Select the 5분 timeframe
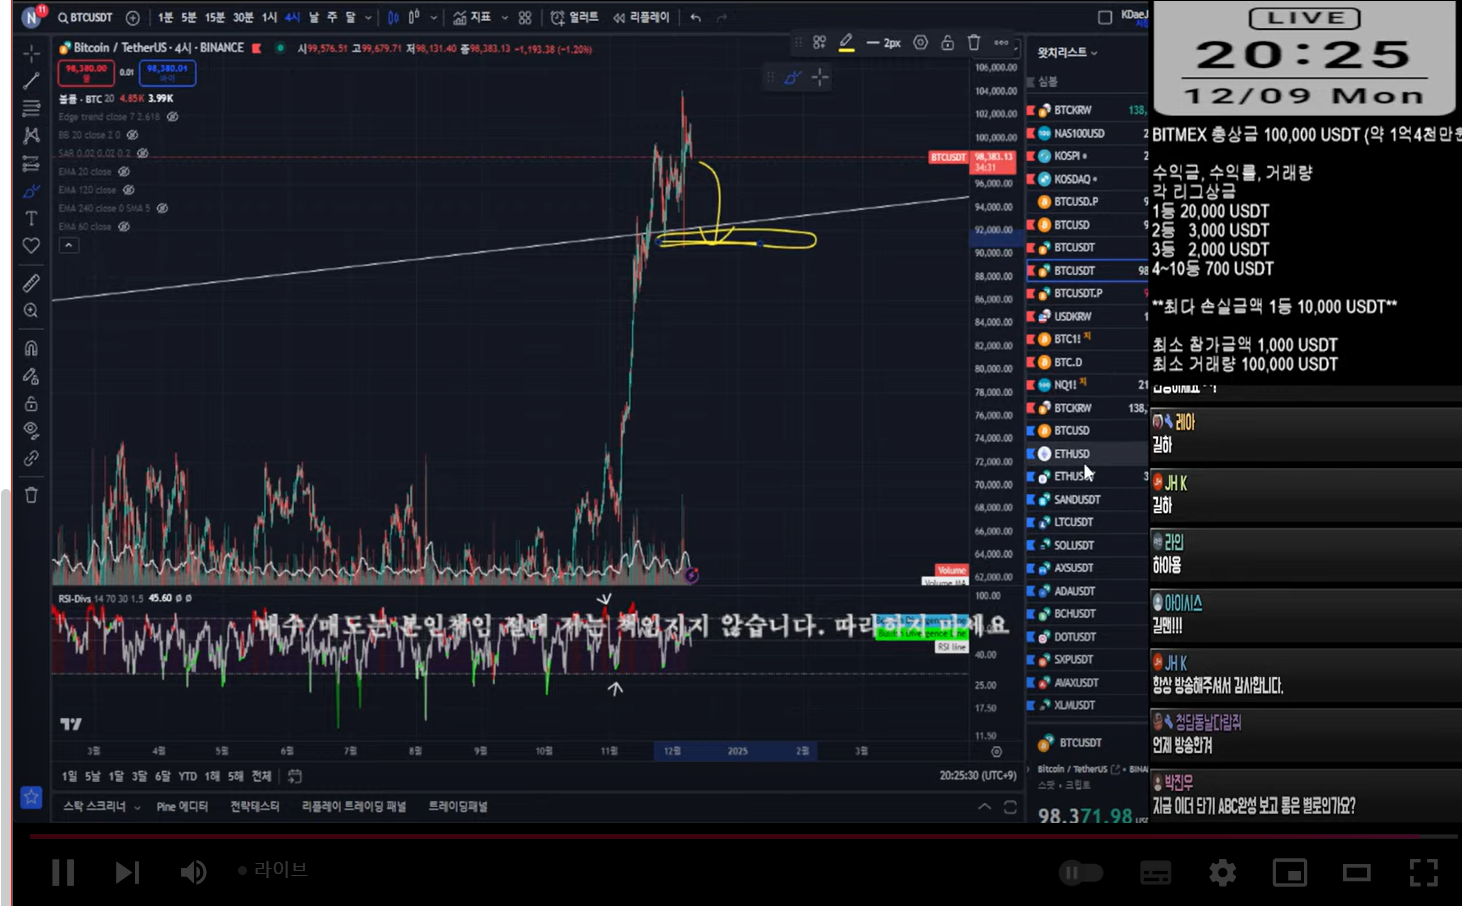 (x=189, y=17)
